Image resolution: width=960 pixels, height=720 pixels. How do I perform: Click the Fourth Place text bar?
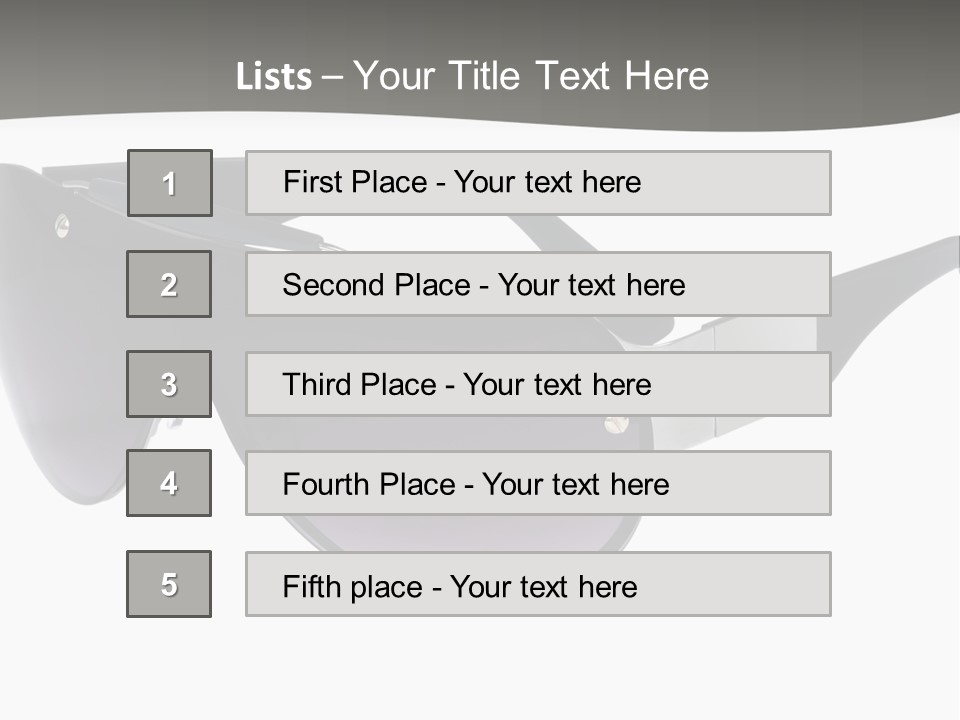point(538,483)
